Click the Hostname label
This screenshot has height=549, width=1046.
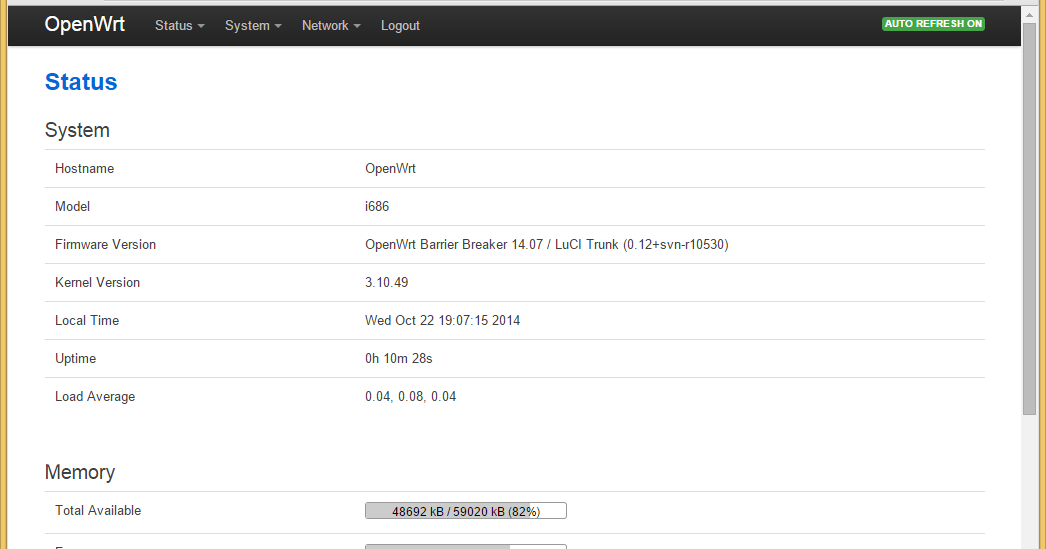pyautogui.click(x=84, y=169)
